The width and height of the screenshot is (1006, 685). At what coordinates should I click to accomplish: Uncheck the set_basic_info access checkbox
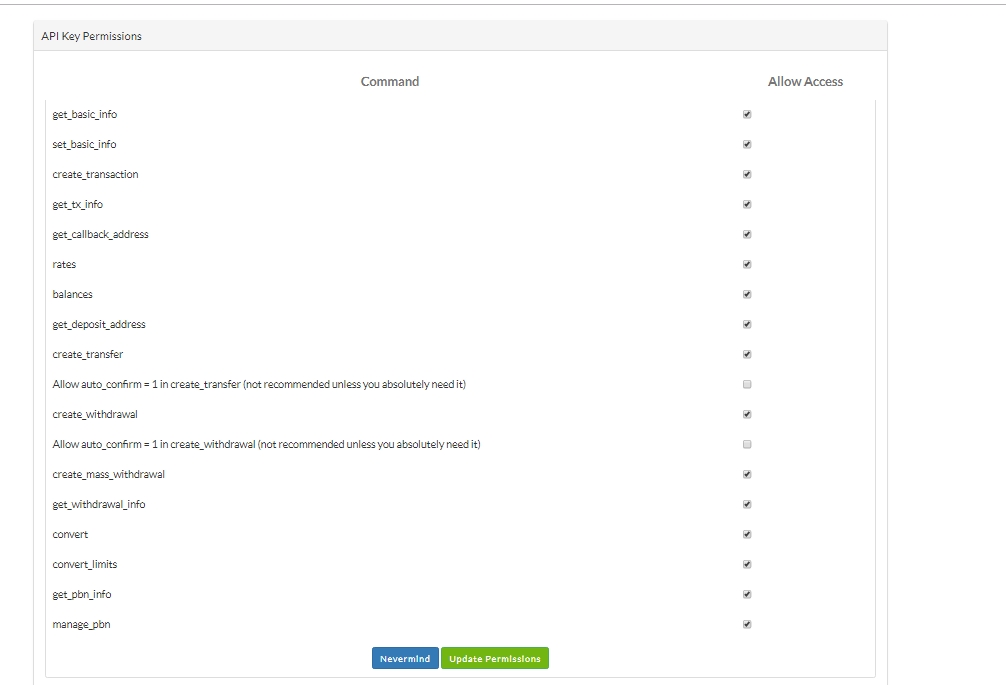tap(747, 144)
